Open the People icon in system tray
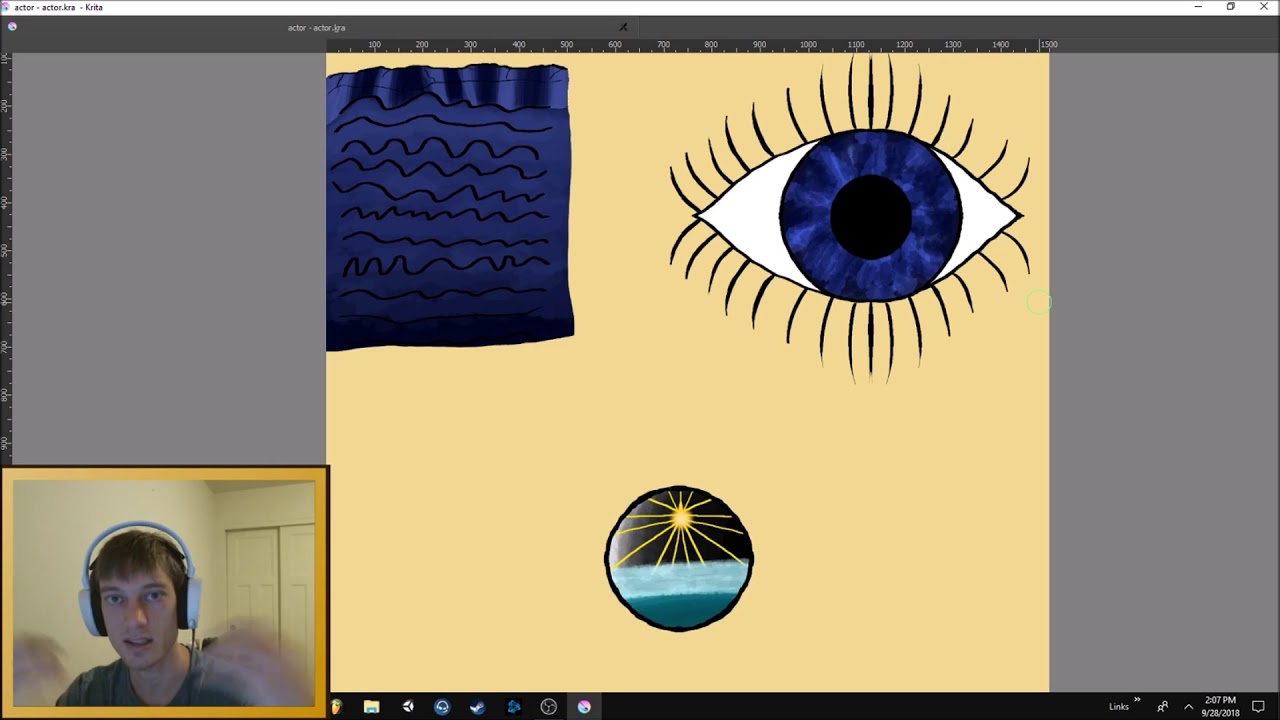Viewport: 1280px width, 720px height. pyautogui.click(x=1162, y=707)
